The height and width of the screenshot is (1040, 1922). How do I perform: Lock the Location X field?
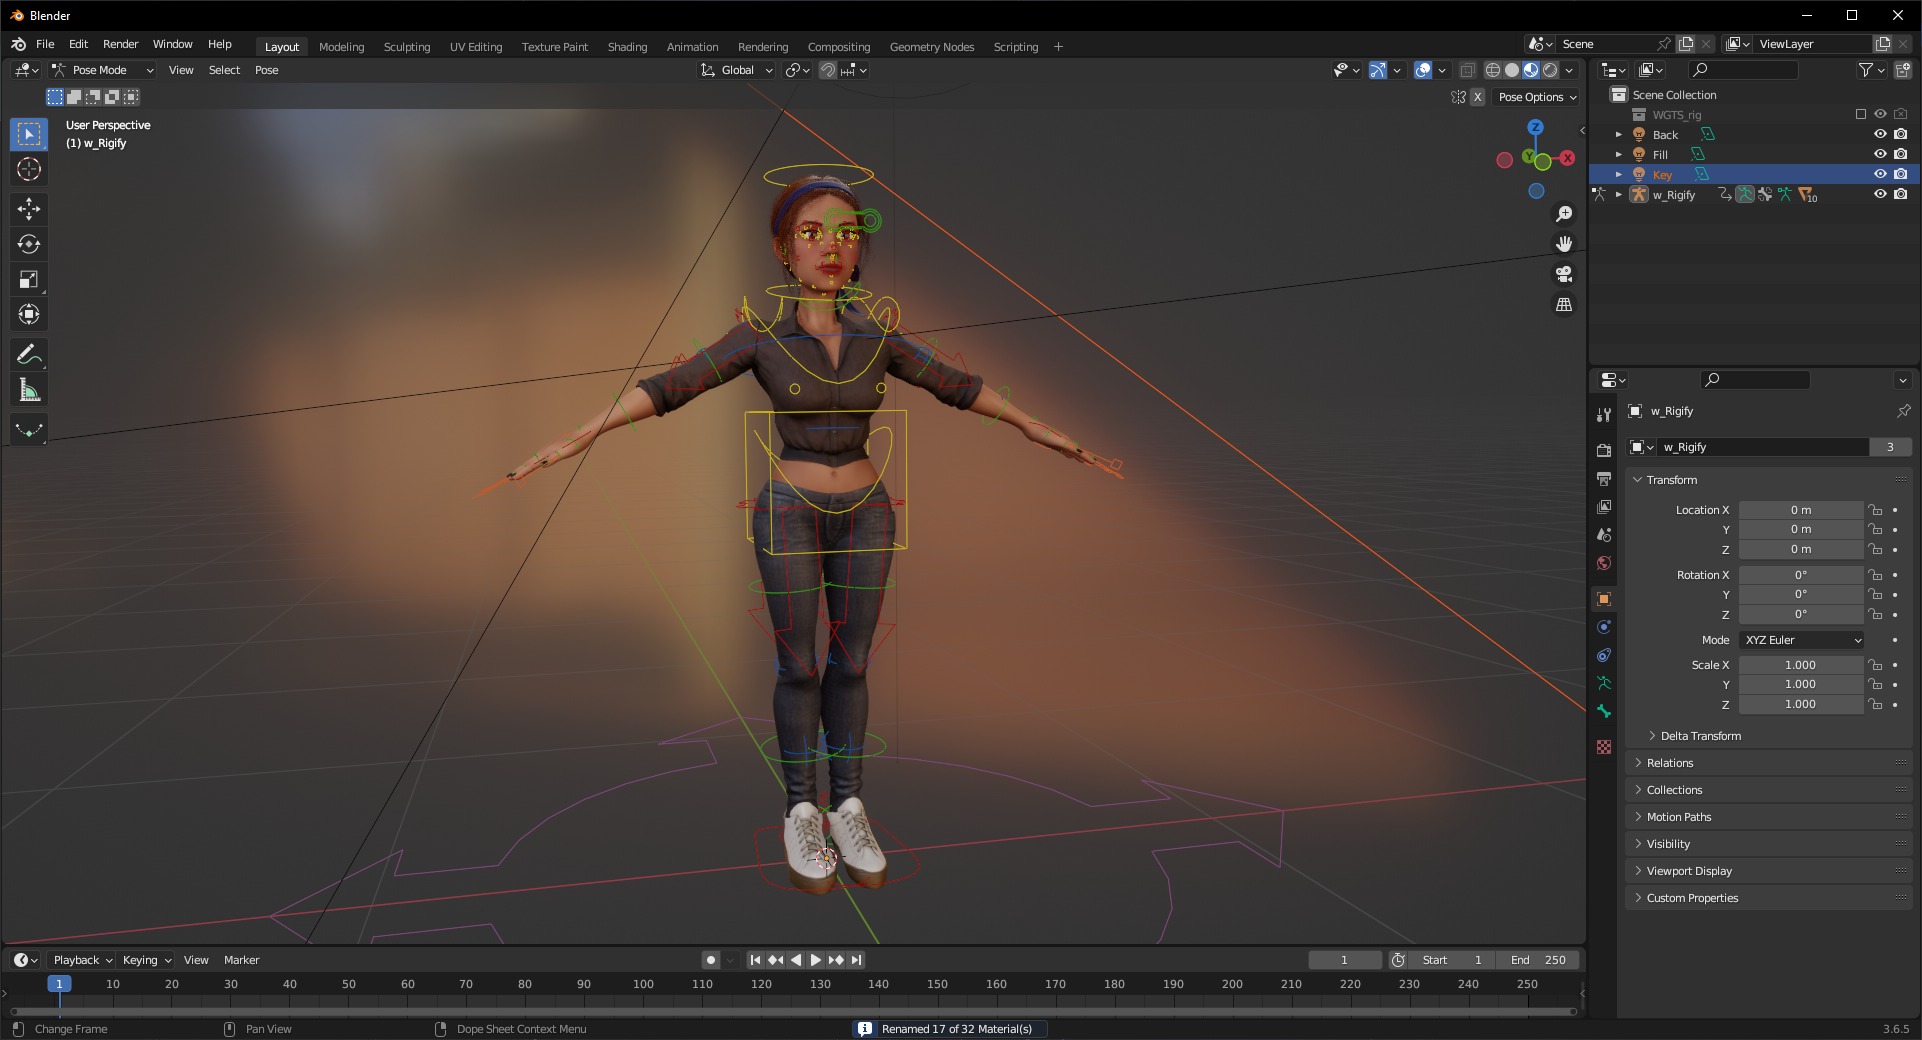coord(1876,510)
